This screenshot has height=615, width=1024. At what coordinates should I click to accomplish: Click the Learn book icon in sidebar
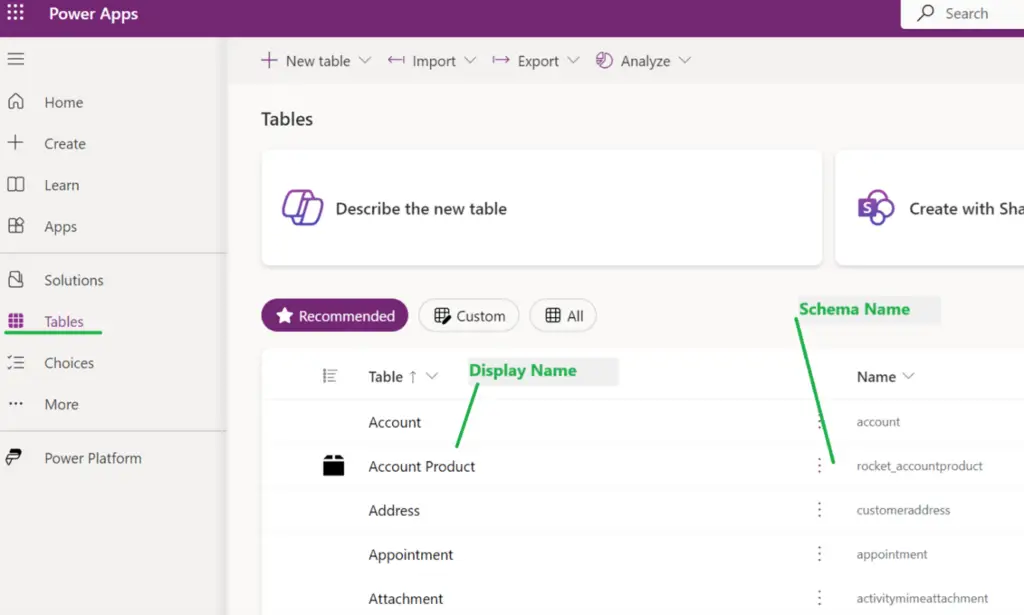coord(16,184)
